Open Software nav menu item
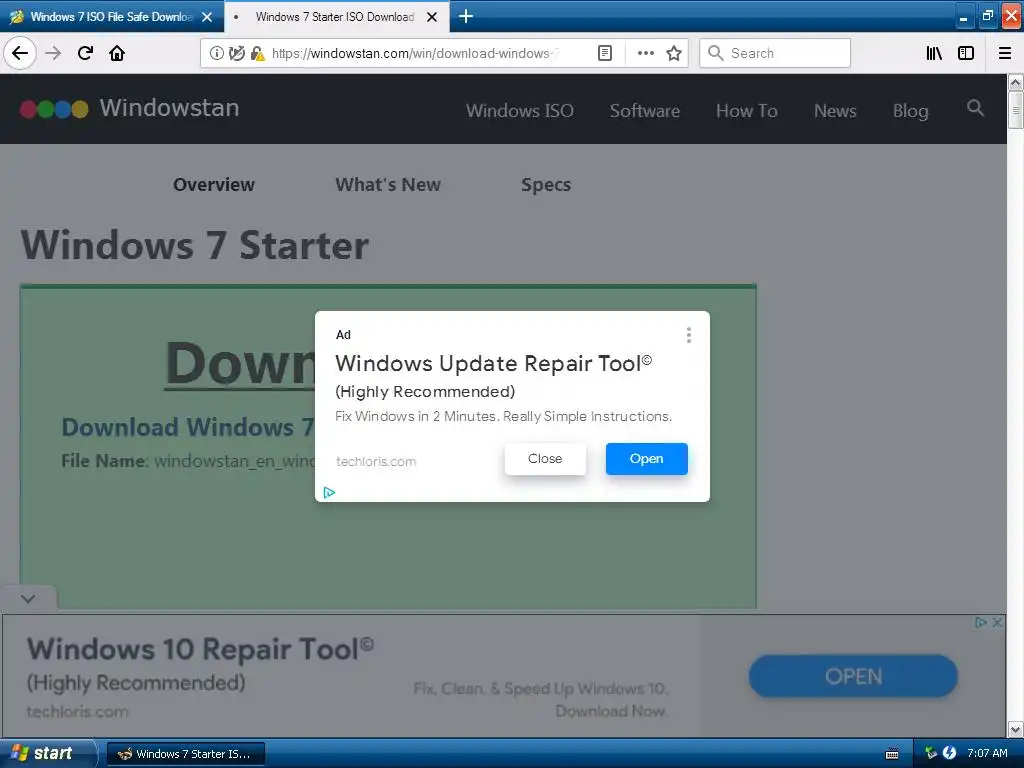Image resolution: width=1024 pixels, height=768 pixels. (x=645, y=110)
